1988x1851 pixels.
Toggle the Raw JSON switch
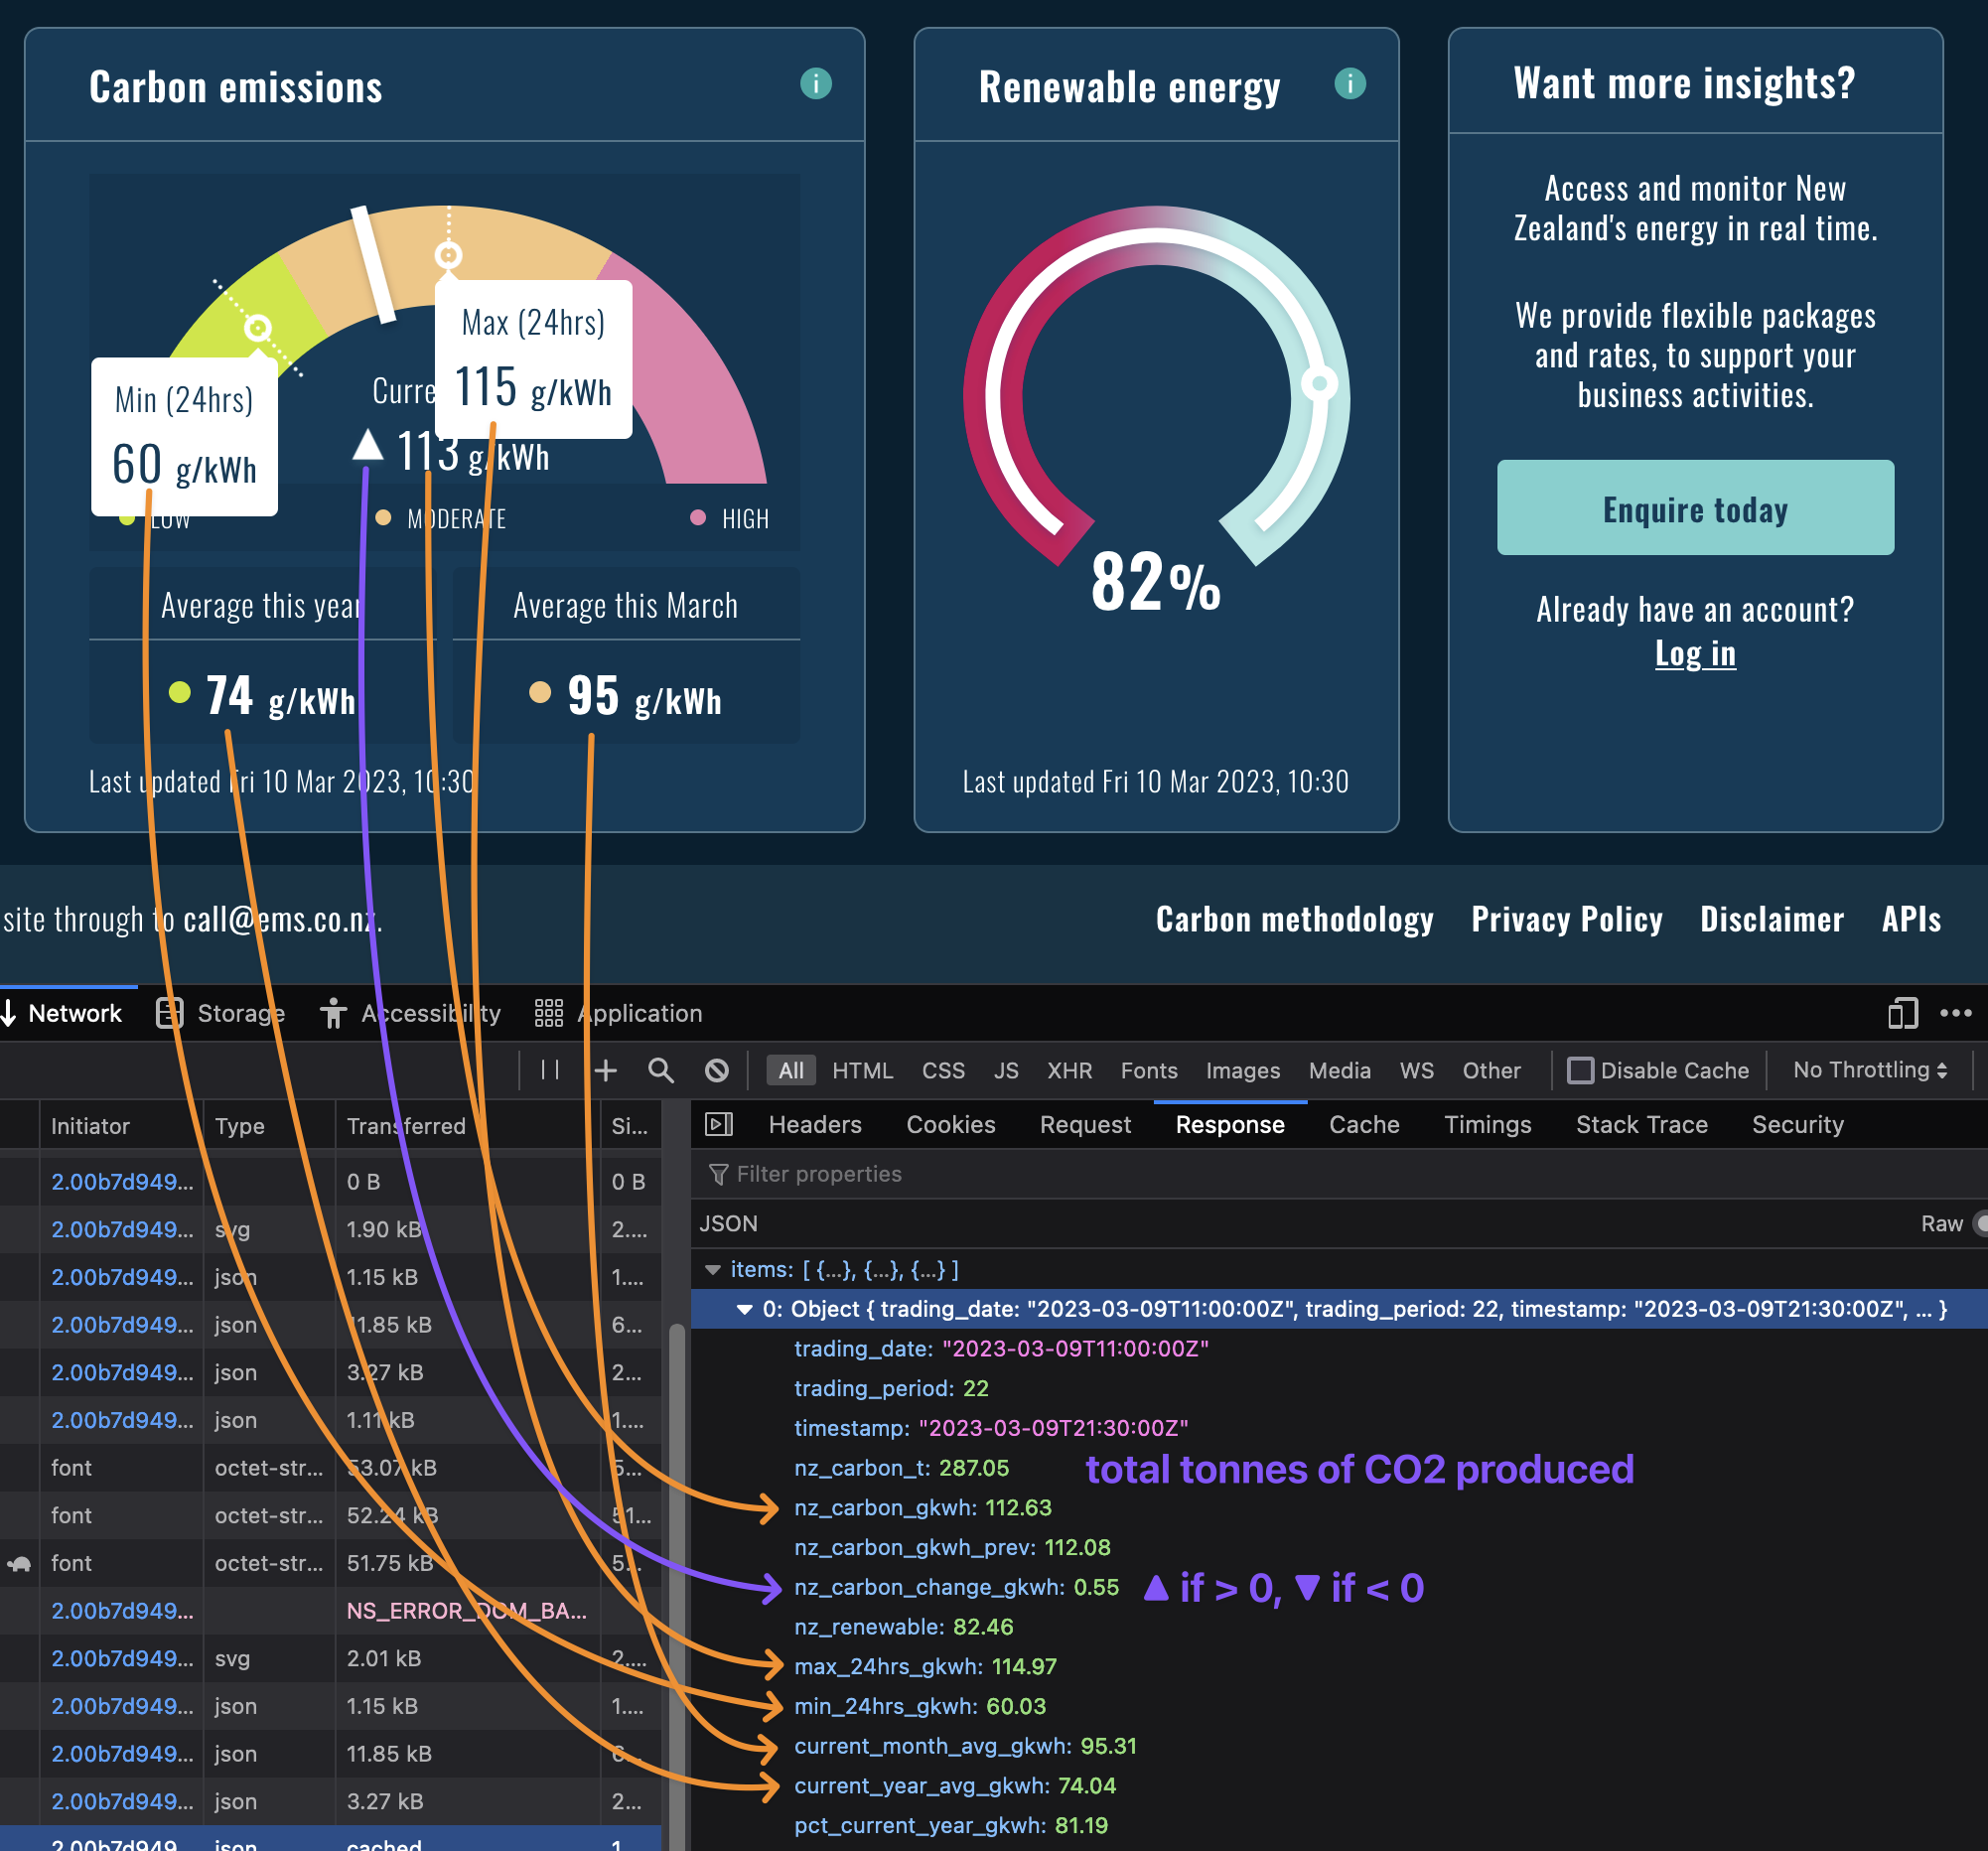pyautogui.click(x=1979, y=1224)
